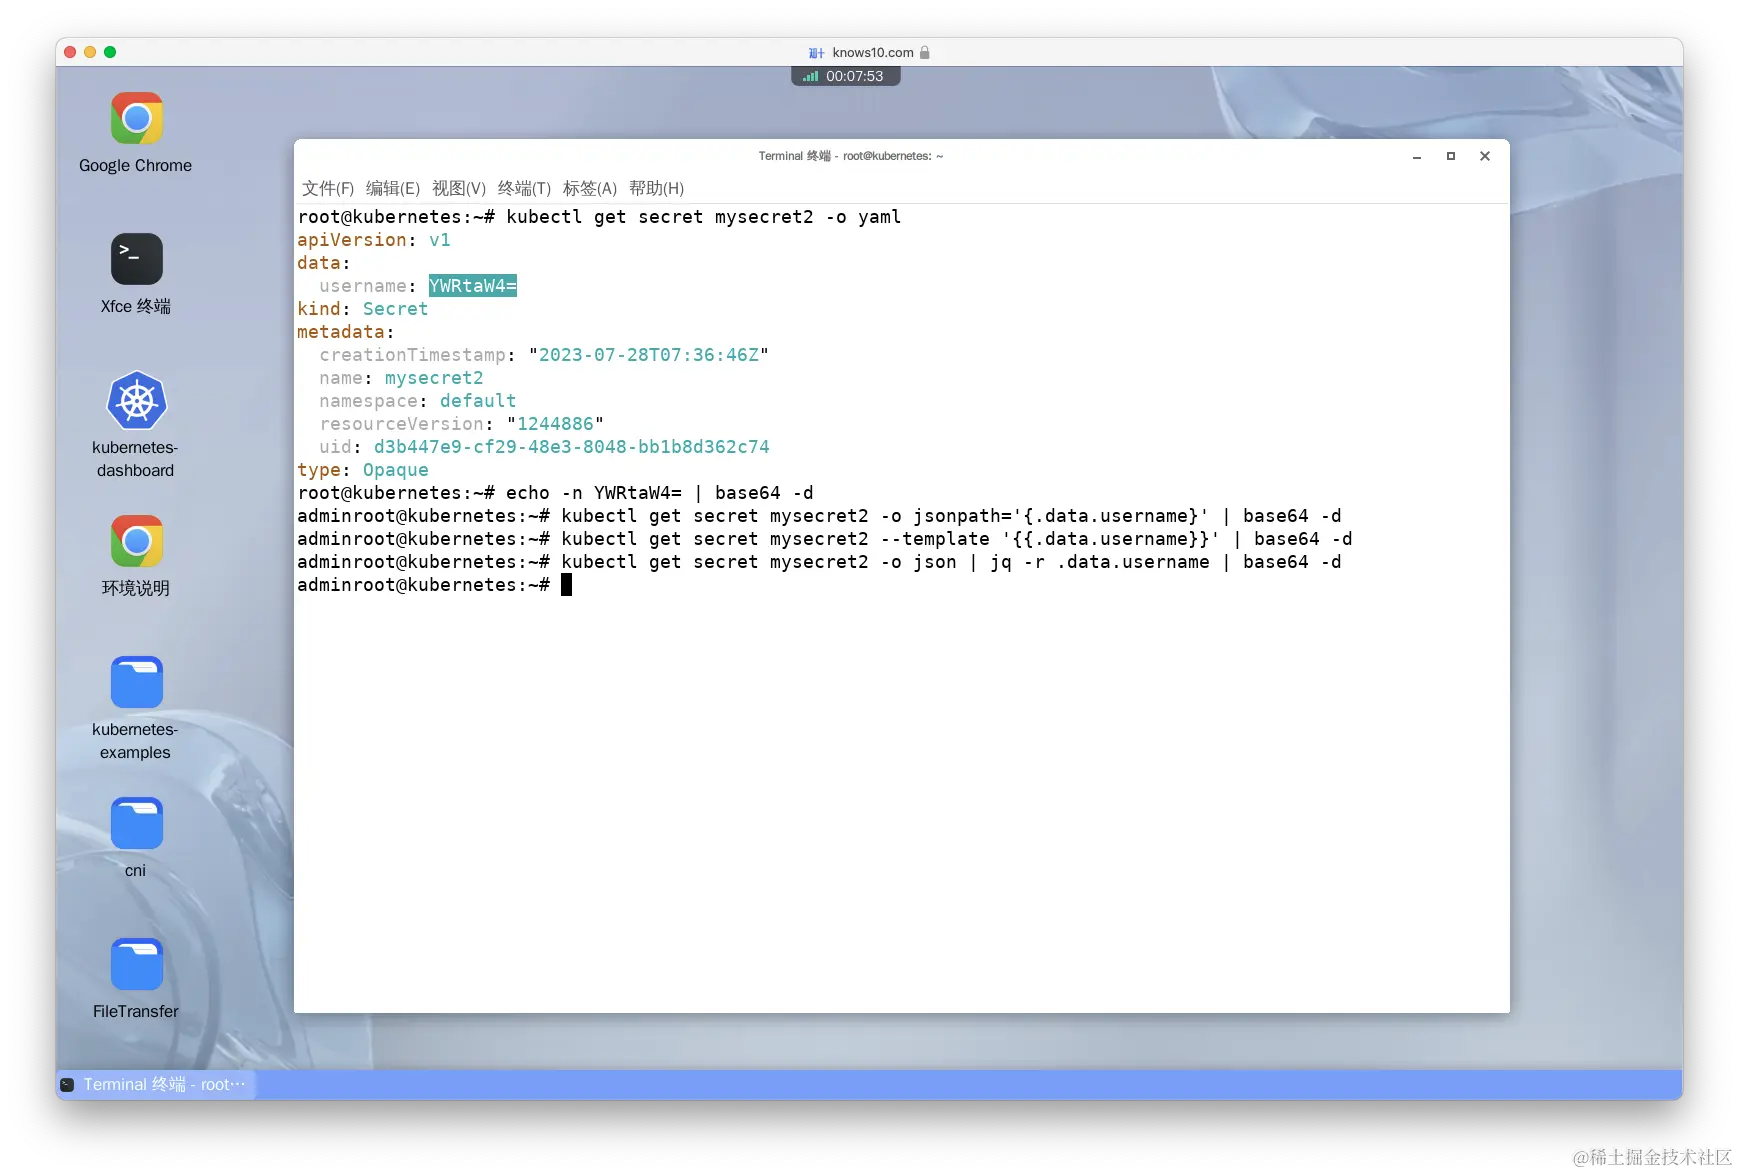Click the highlighted YWRtaW4= secret value
This screenshot has width=1739, height=1174.
pyautogui.click(x=472, y=286)
